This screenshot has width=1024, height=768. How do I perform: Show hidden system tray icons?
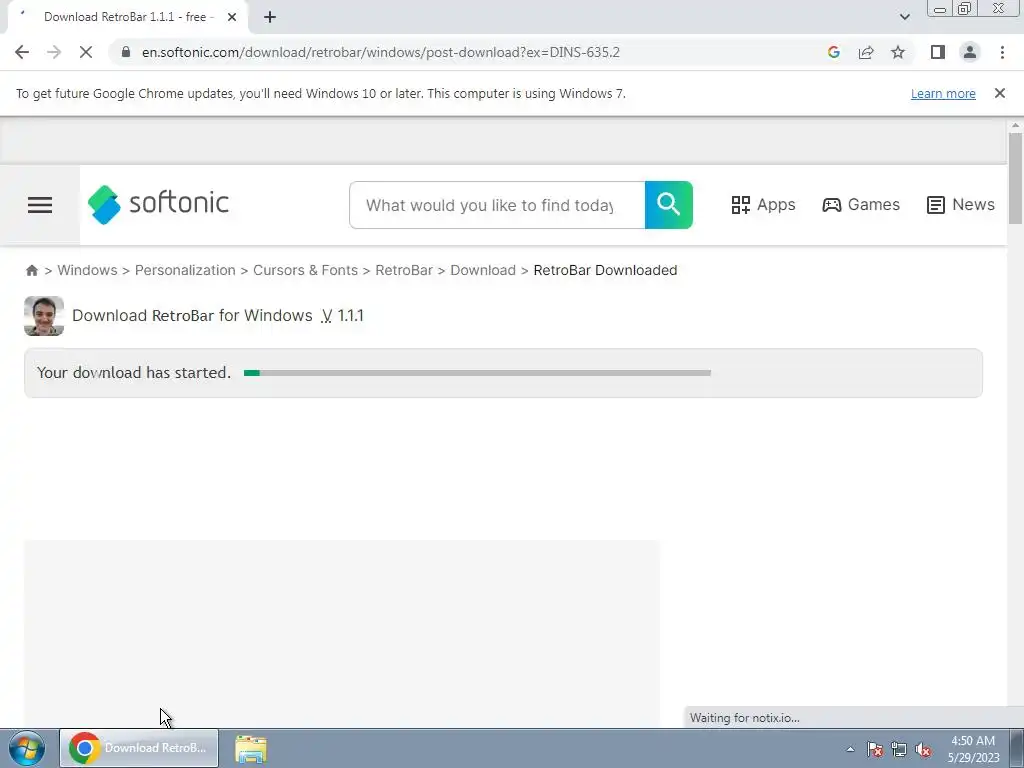tap(850, 749)
